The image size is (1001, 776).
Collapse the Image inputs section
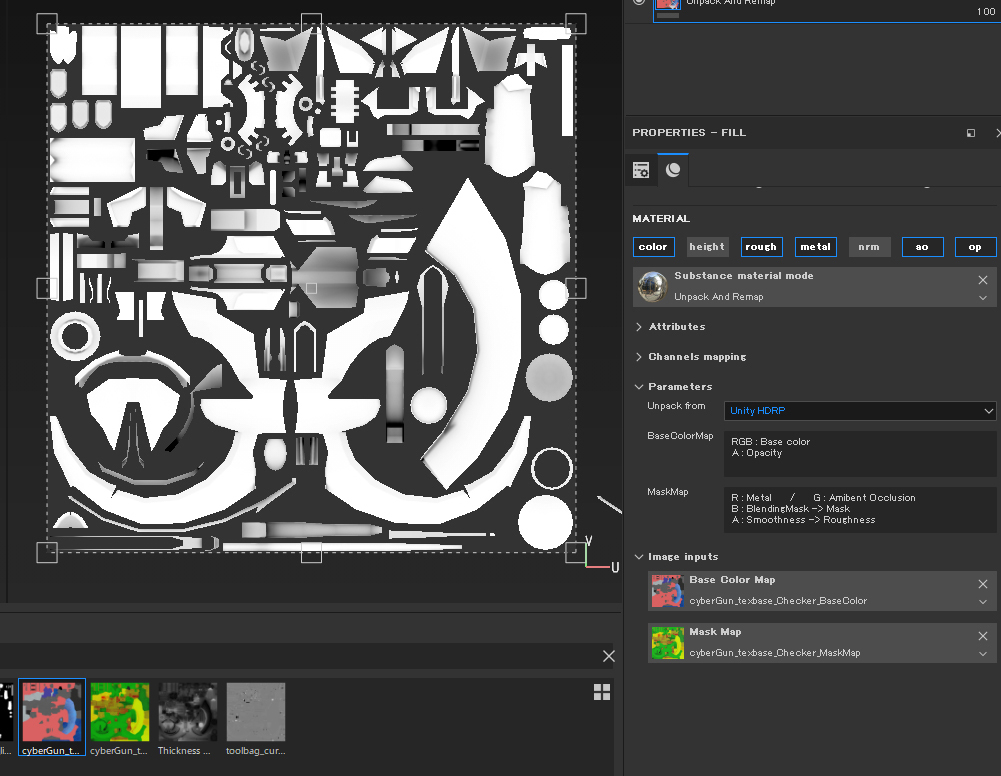(x=639, y=557)
